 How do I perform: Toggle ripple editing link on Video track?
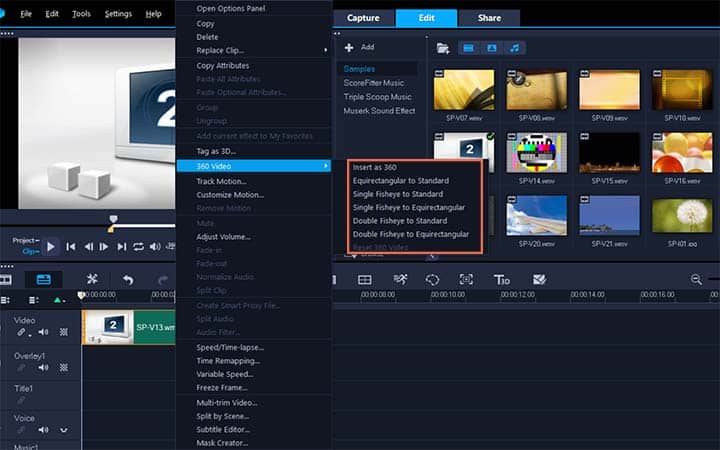click(x=22, y=332)
